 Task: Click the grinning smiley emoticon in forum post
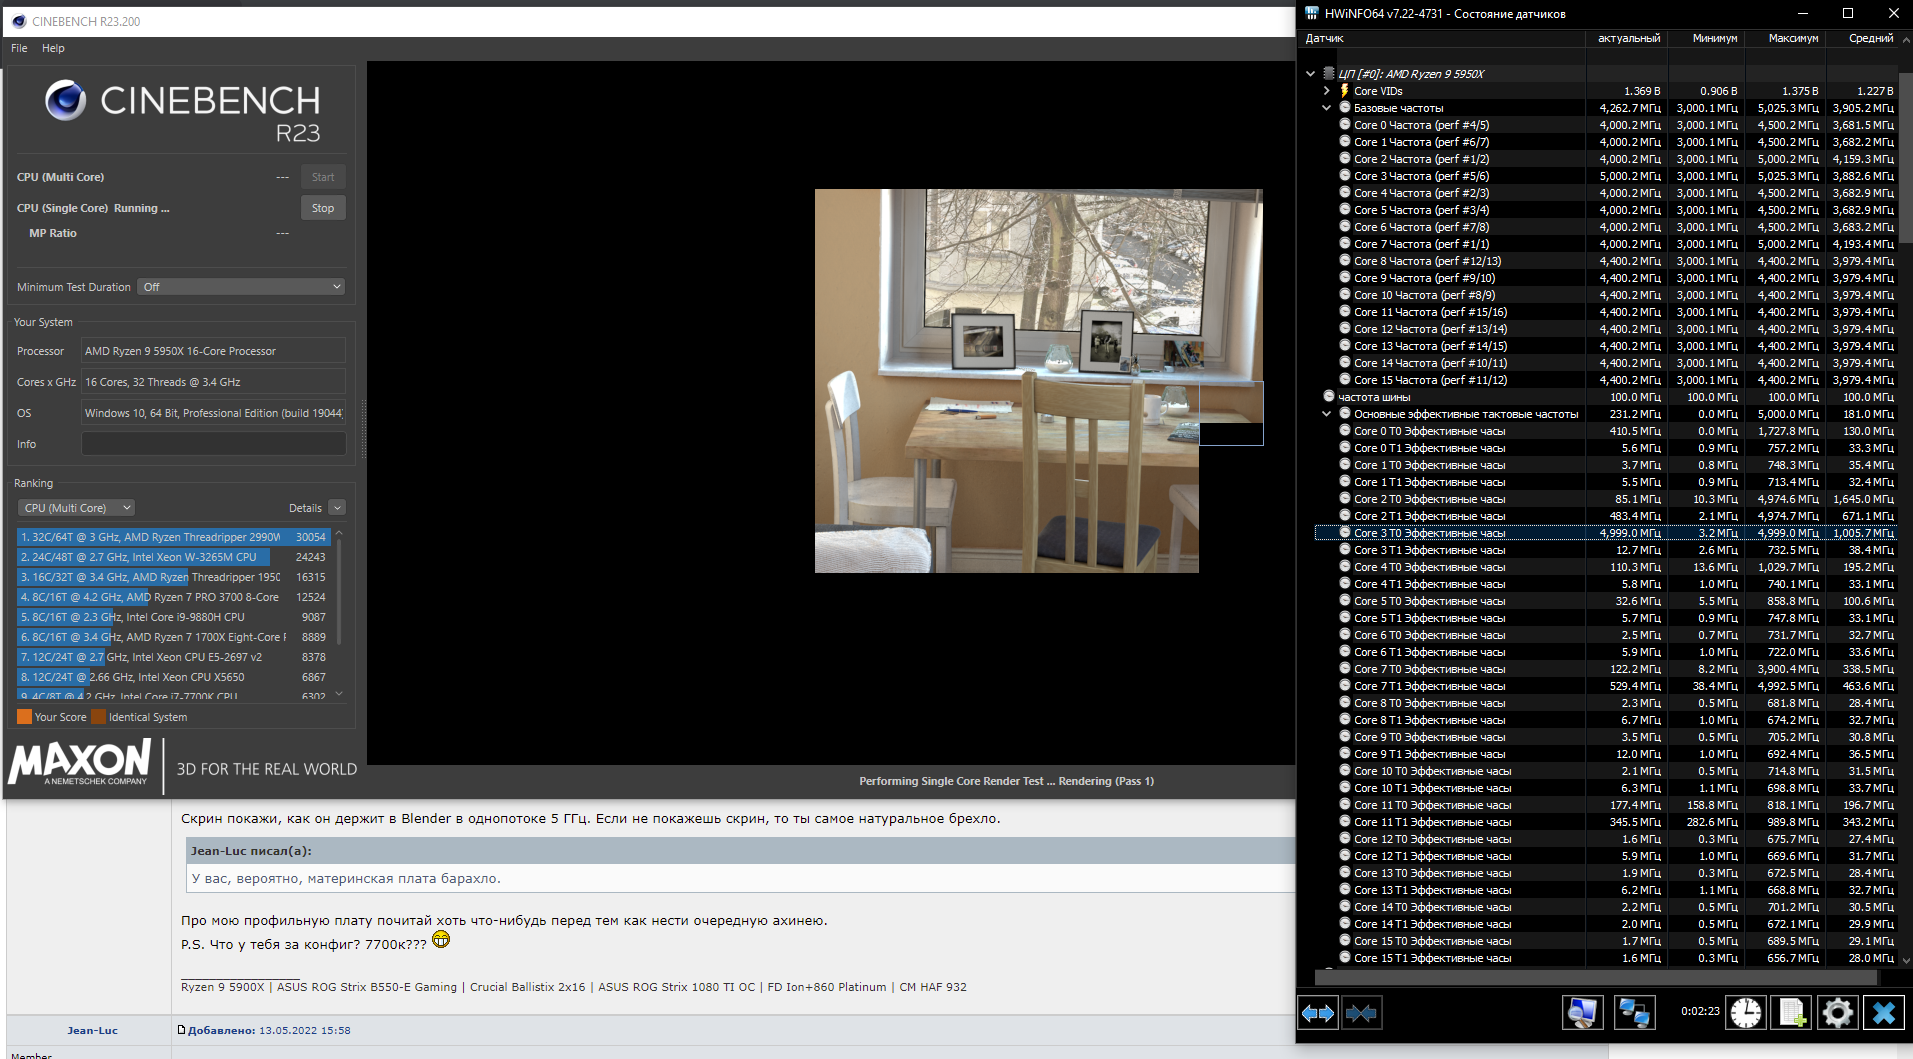point(441,940)
